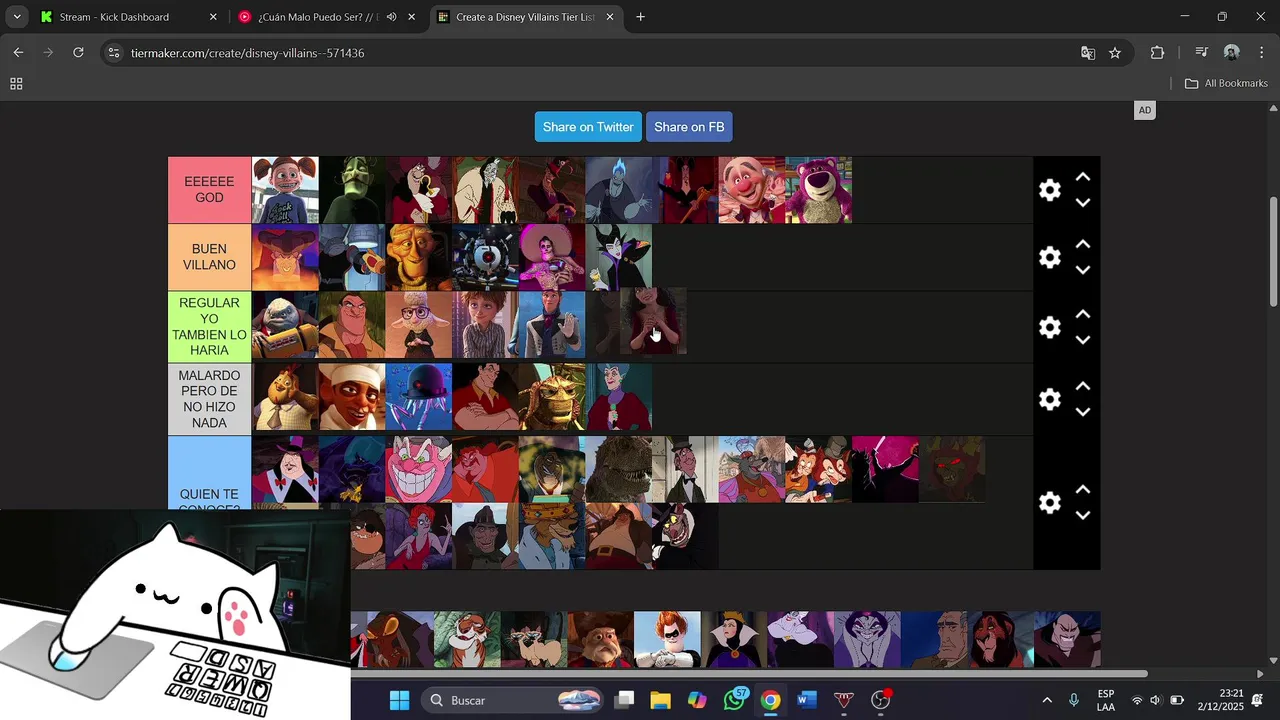Pick Lotso pink bear in God tier

818,190
